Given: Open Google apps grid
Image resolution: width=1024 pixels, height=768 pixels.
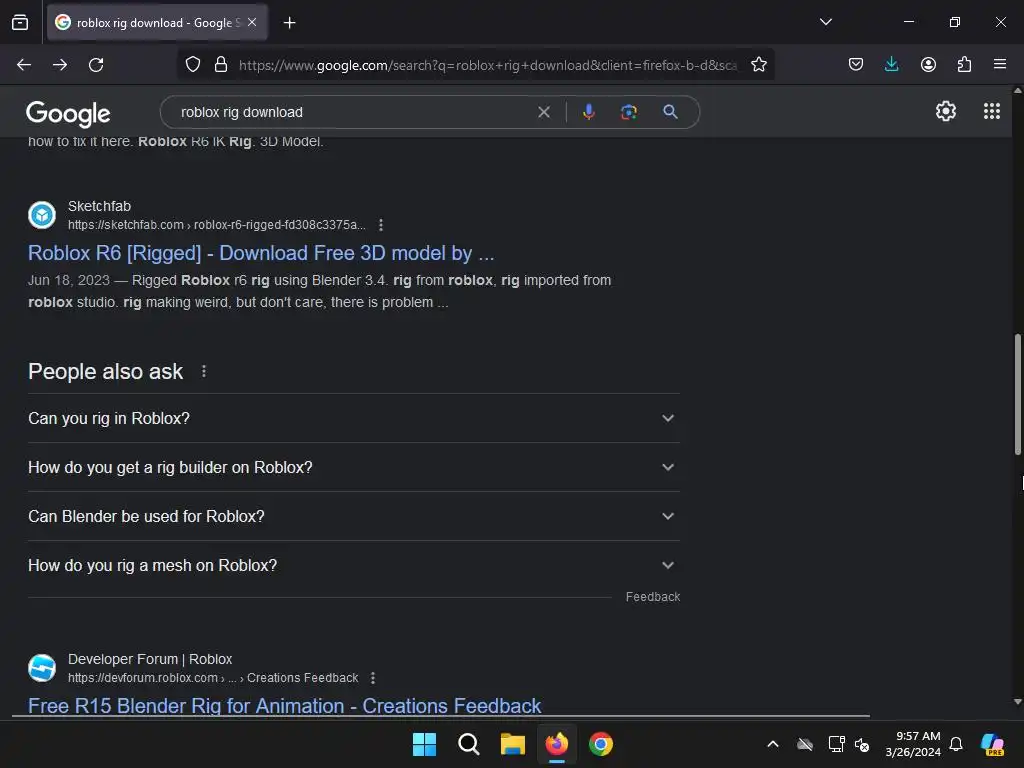Looking at the screenshot, I should 991,111.
